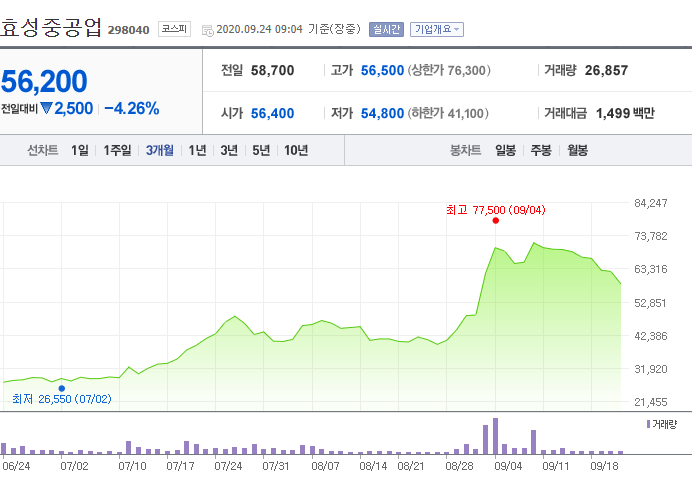This screenshot has height=485, width=692.
Task: Select the 3년 line chart tab
Action: 229,150
